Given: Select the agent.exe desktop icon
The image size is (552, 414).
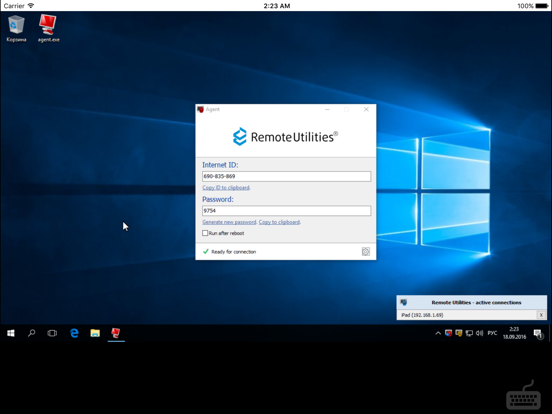Looking at the screenshot, I should (49, 28).
